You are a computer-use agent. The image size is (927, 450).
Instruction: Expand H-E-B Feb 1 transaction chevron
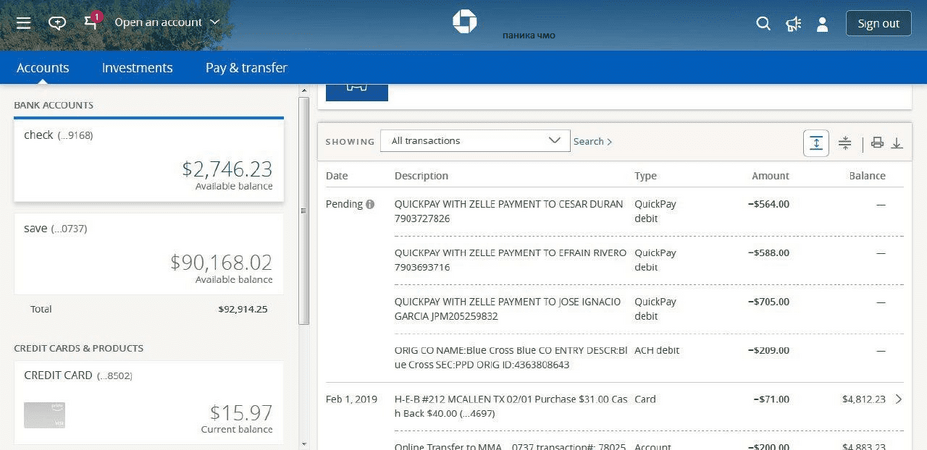[899, 399]
